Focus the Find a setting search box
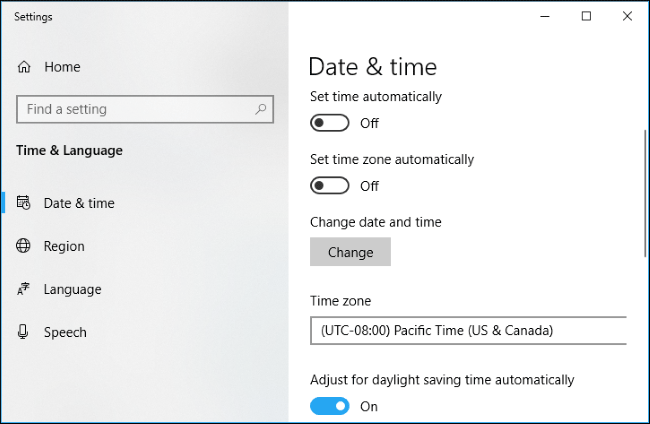The height and width of the screenshot is (424, 650). pyautogui.click(x=145, y=109)
